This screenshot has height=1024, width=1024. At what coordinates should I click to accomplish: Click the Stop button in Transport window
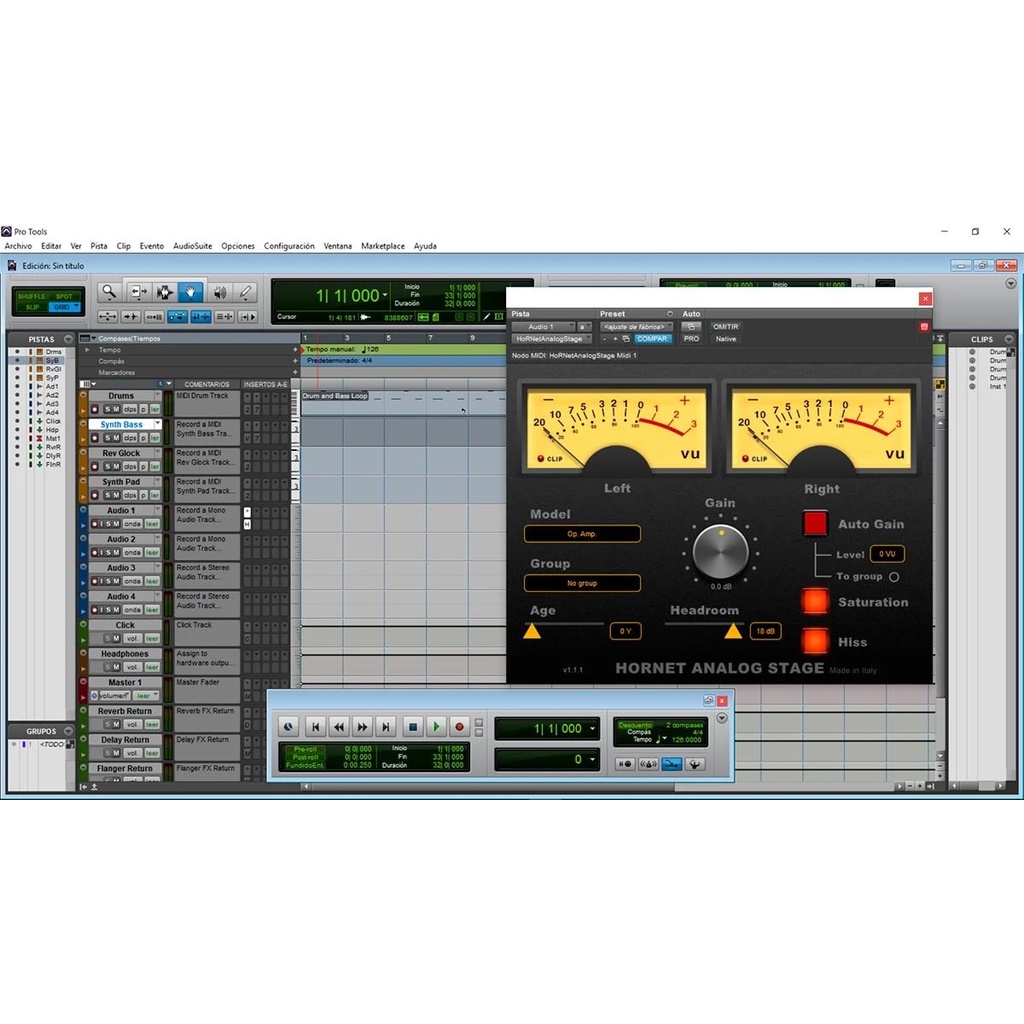point(413,726)
